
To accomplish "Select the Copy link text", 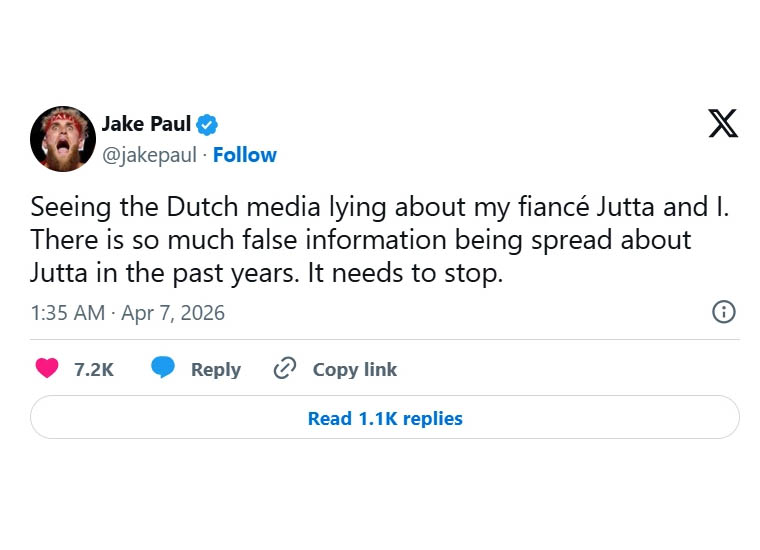I will pyautogui.click(x=355, y=370).
